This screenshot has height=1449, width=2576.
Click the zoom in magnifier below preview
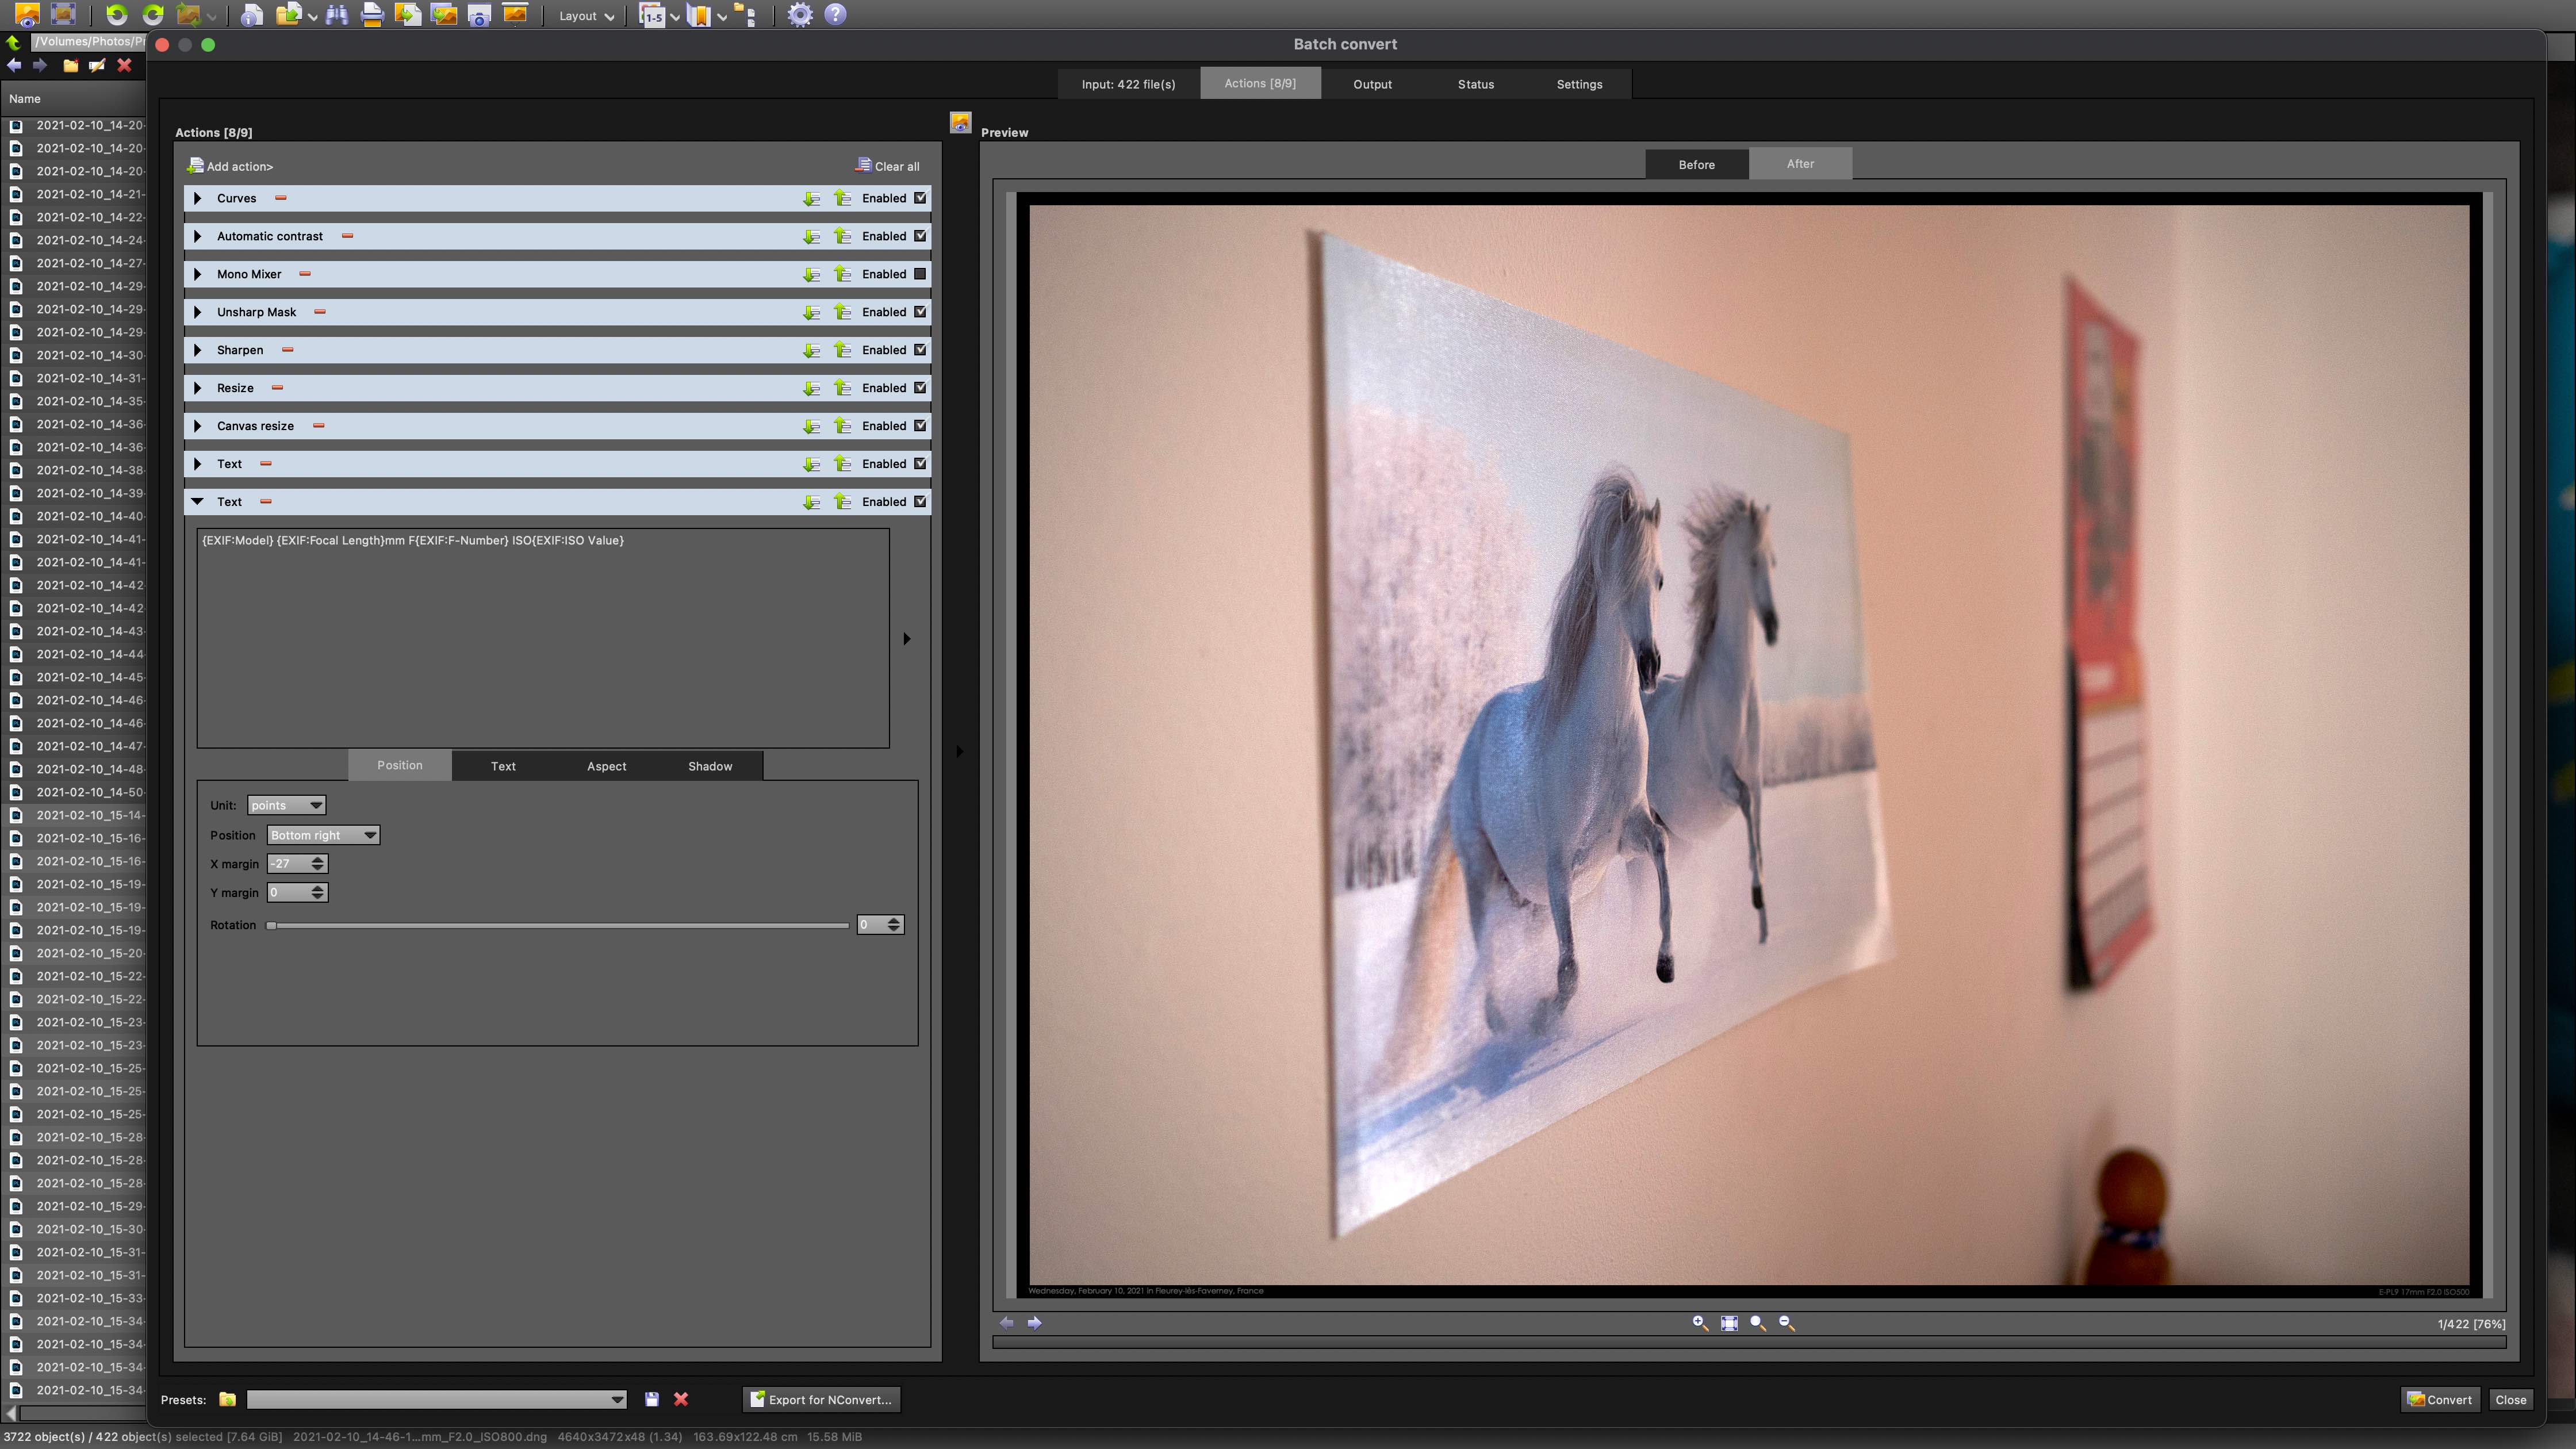click(1699, 1323)
